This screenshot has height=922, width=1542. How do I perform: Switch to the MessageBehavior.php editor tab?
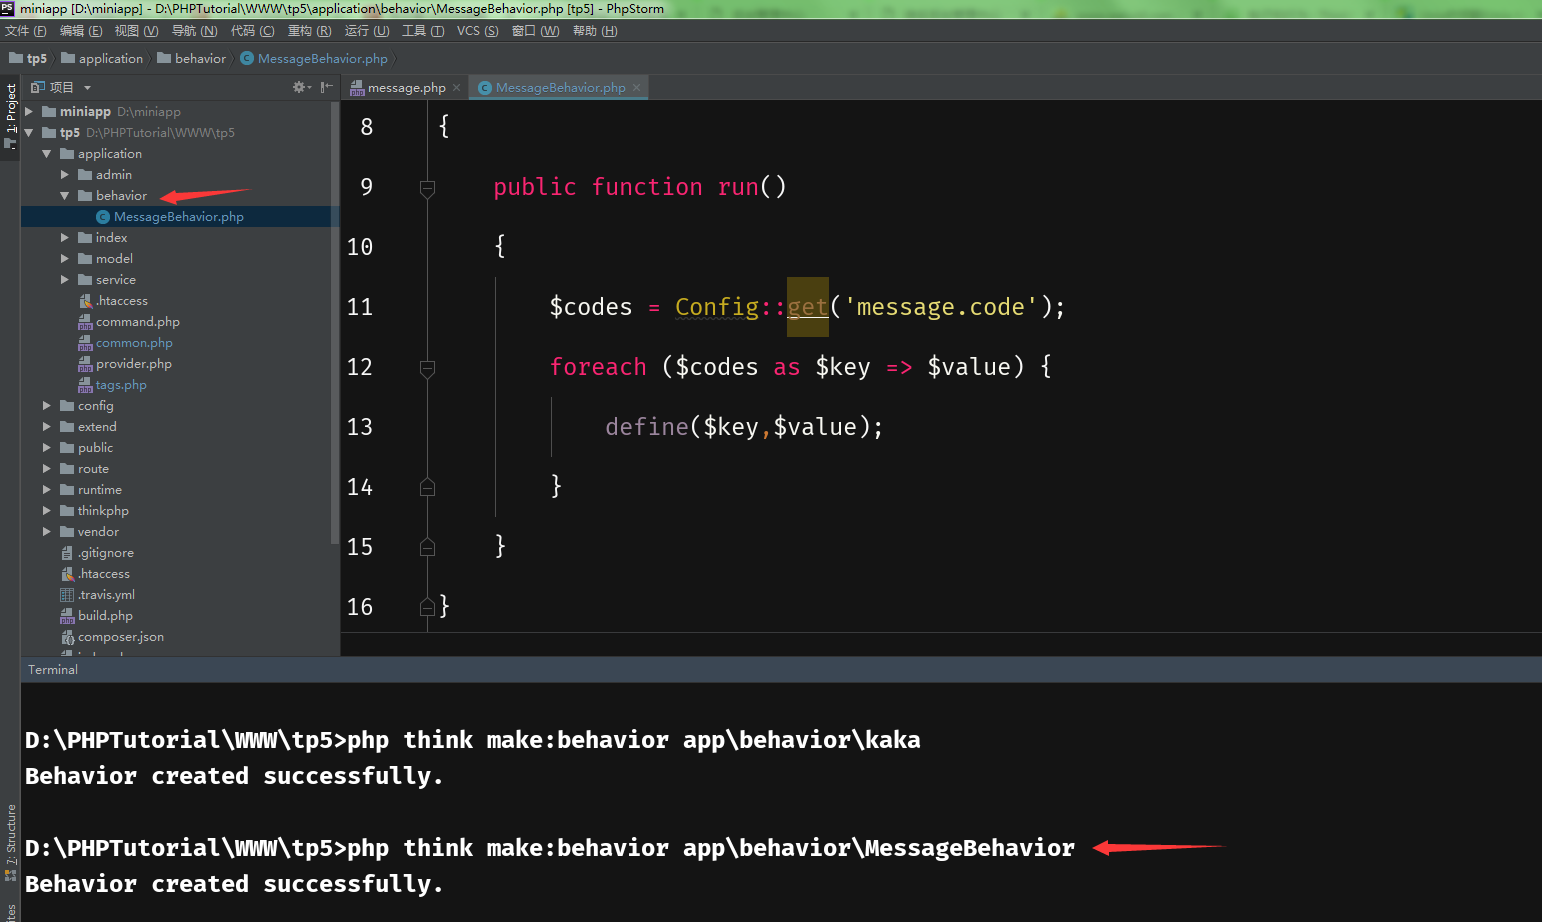[x=560, y=88]
